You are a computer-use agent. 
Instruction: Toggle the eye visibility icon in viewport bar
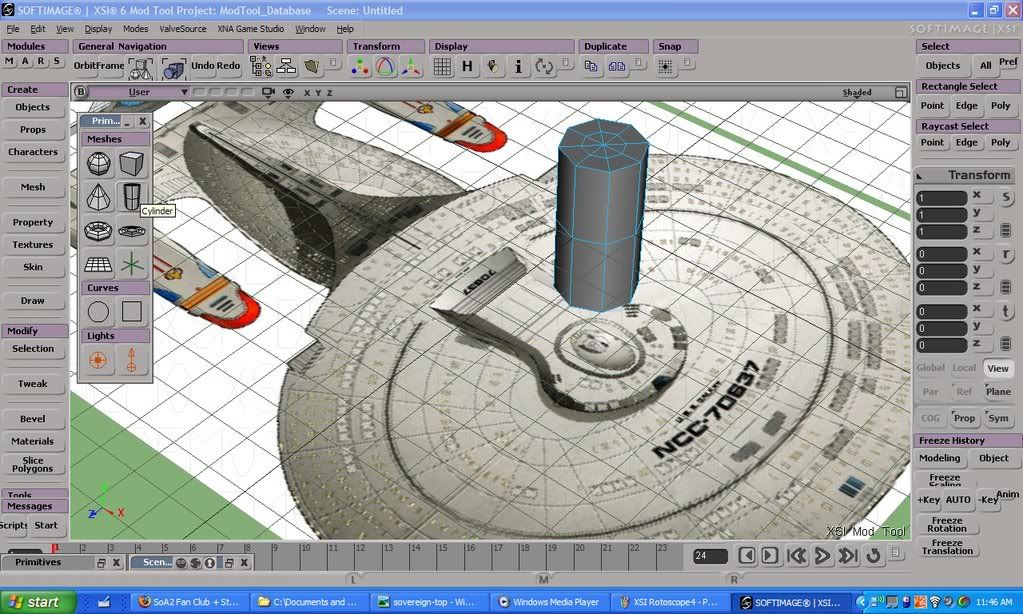pos(288,93)
